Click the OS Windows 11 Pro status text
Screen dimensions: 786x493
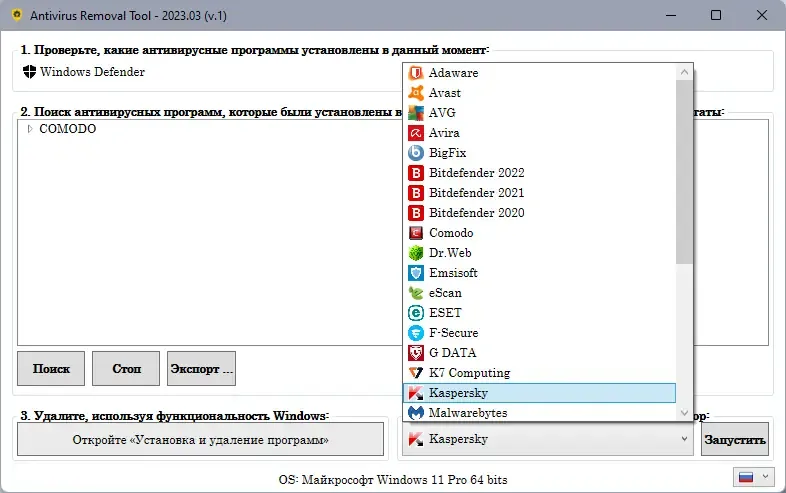tap(393, 480)
